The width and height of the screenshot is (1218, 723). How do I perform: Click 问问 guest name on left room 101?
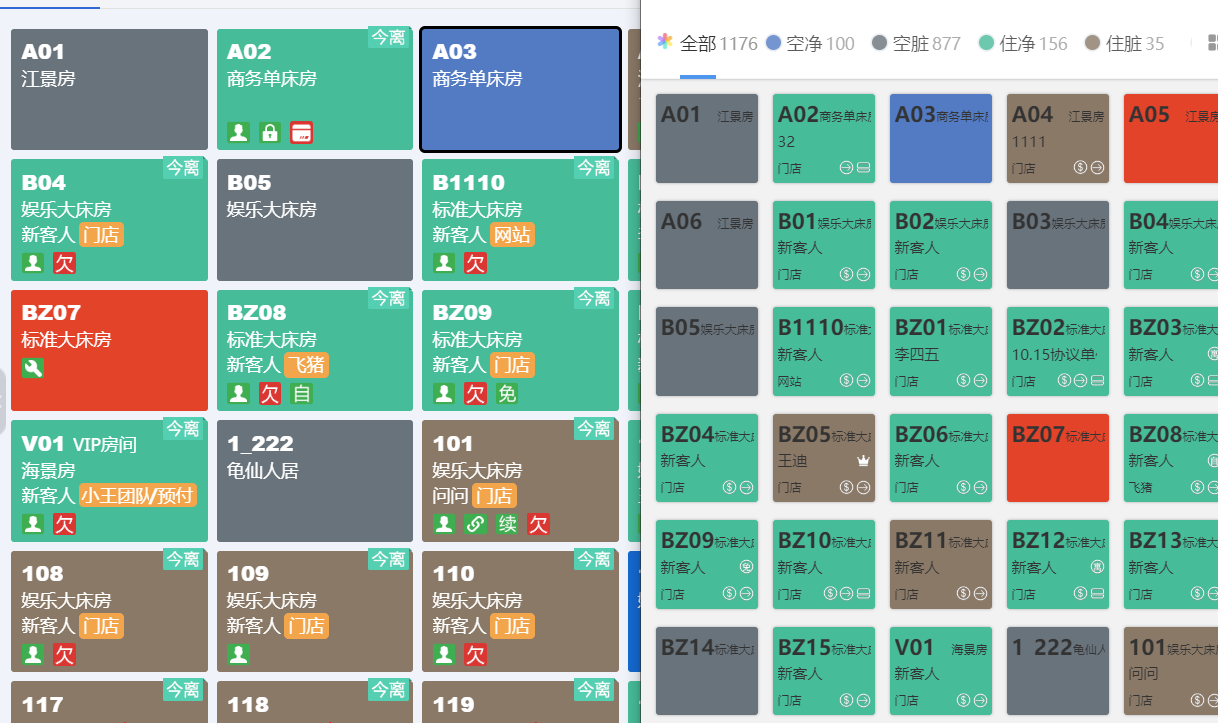[449, 496]
